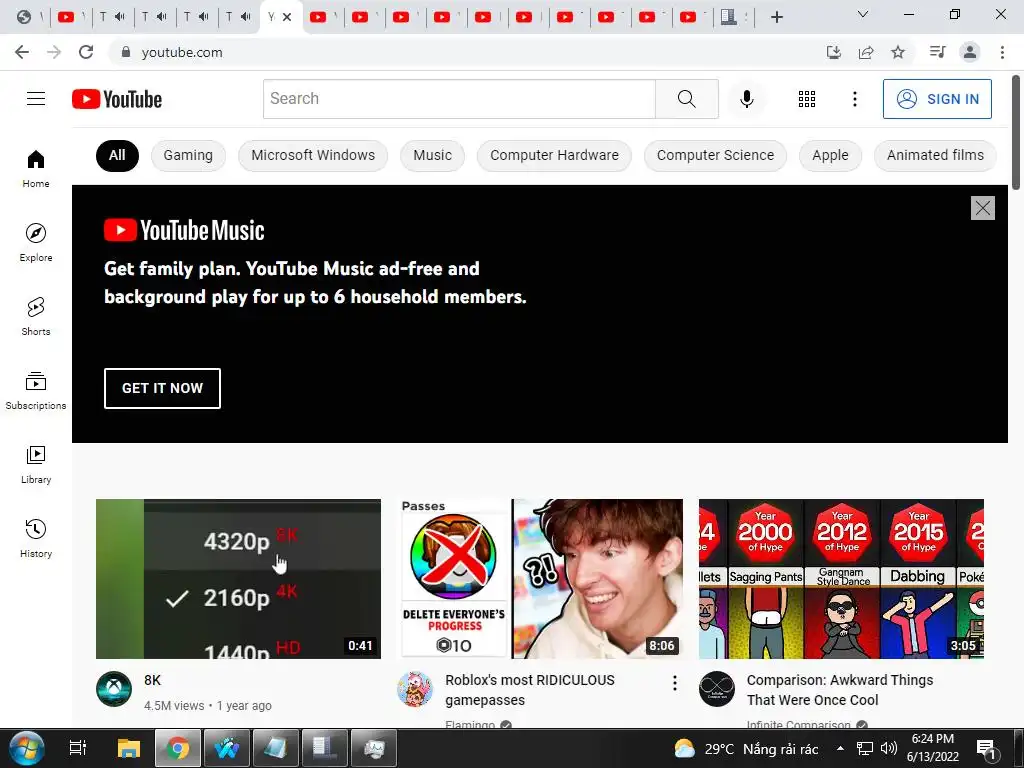Bookmark this page with star icon
This screenshot has height=768, width=1024.
[898, 52]
